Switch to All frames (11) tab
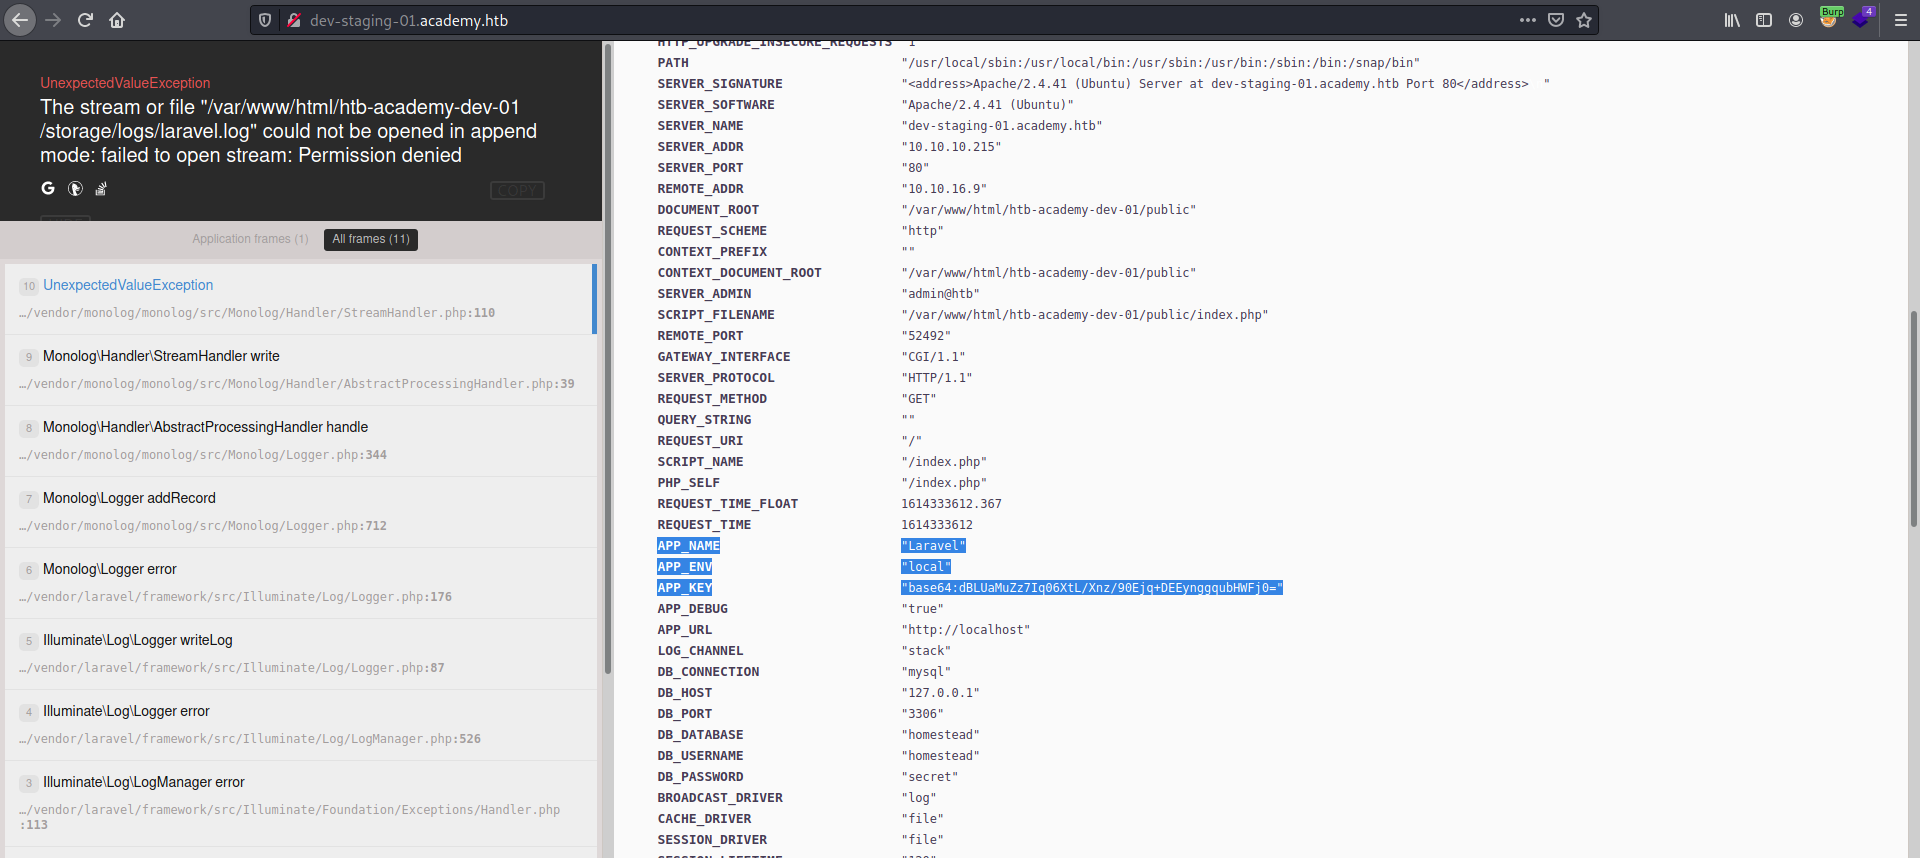This screenshot has width=1920, height=858. pyautogui.click(x=371, y=239)
